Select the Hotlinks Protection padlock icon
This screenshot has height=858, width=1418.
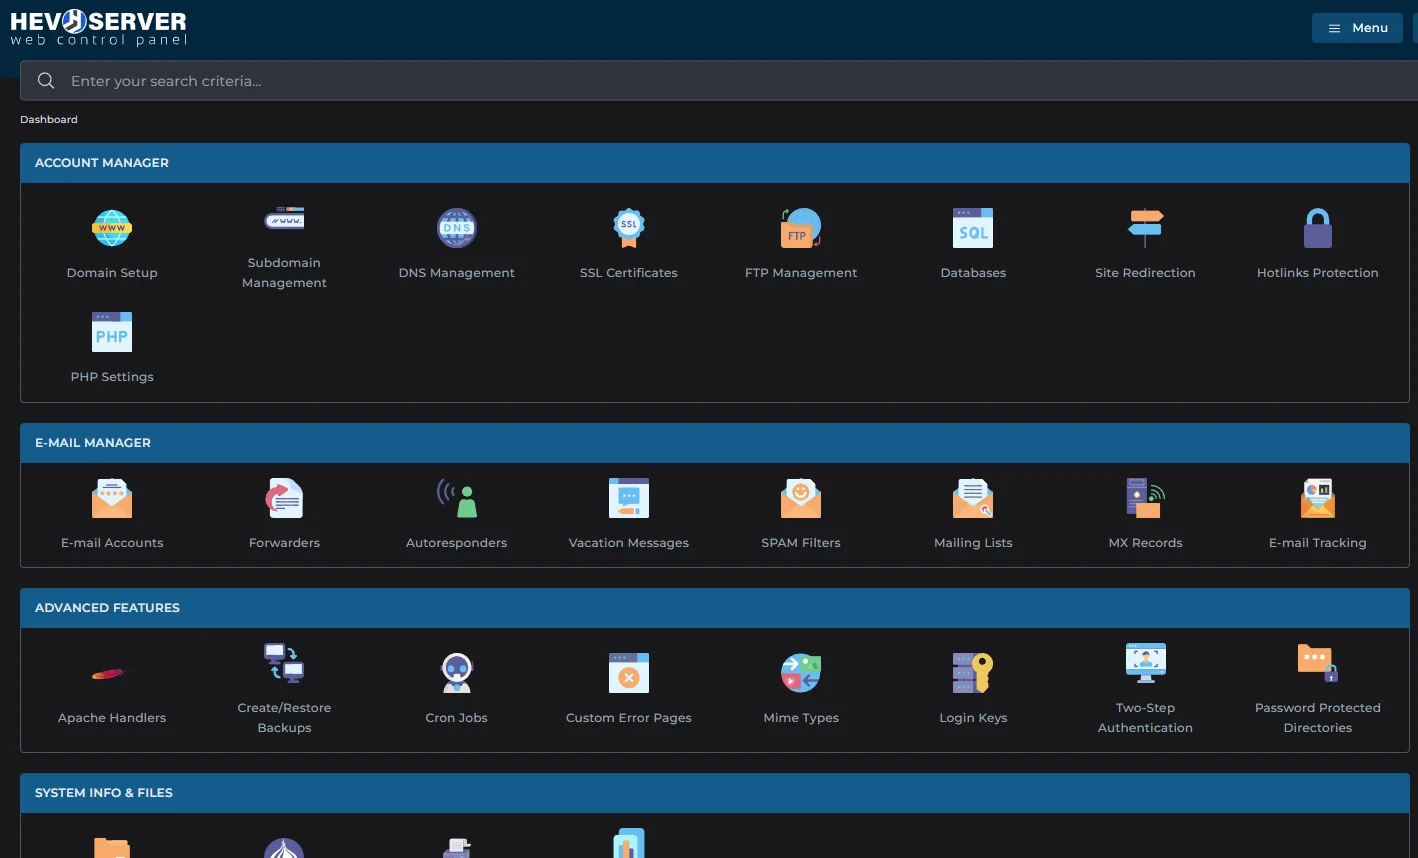[x=1317, y=229]
